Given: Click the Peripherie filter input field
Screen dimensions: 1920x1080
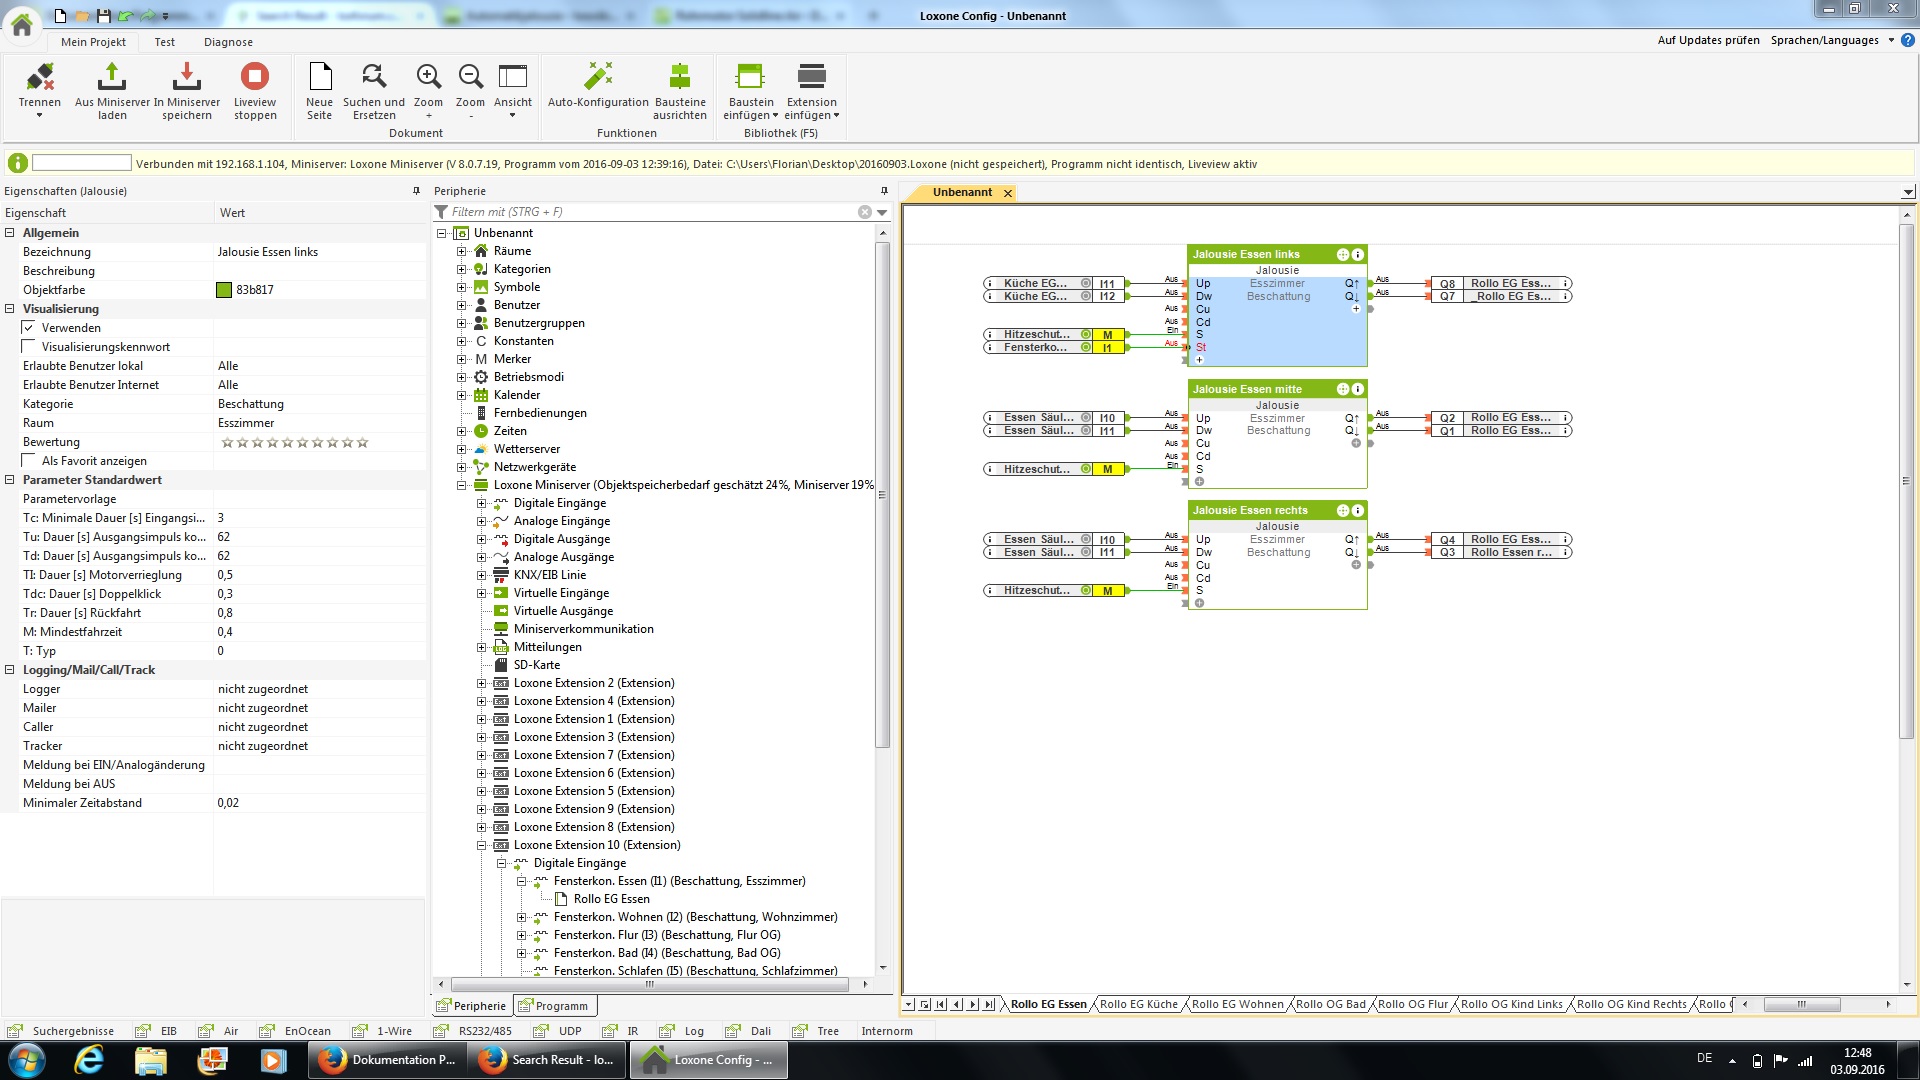Looking at the screenshot, I should (x=650, y=212).
